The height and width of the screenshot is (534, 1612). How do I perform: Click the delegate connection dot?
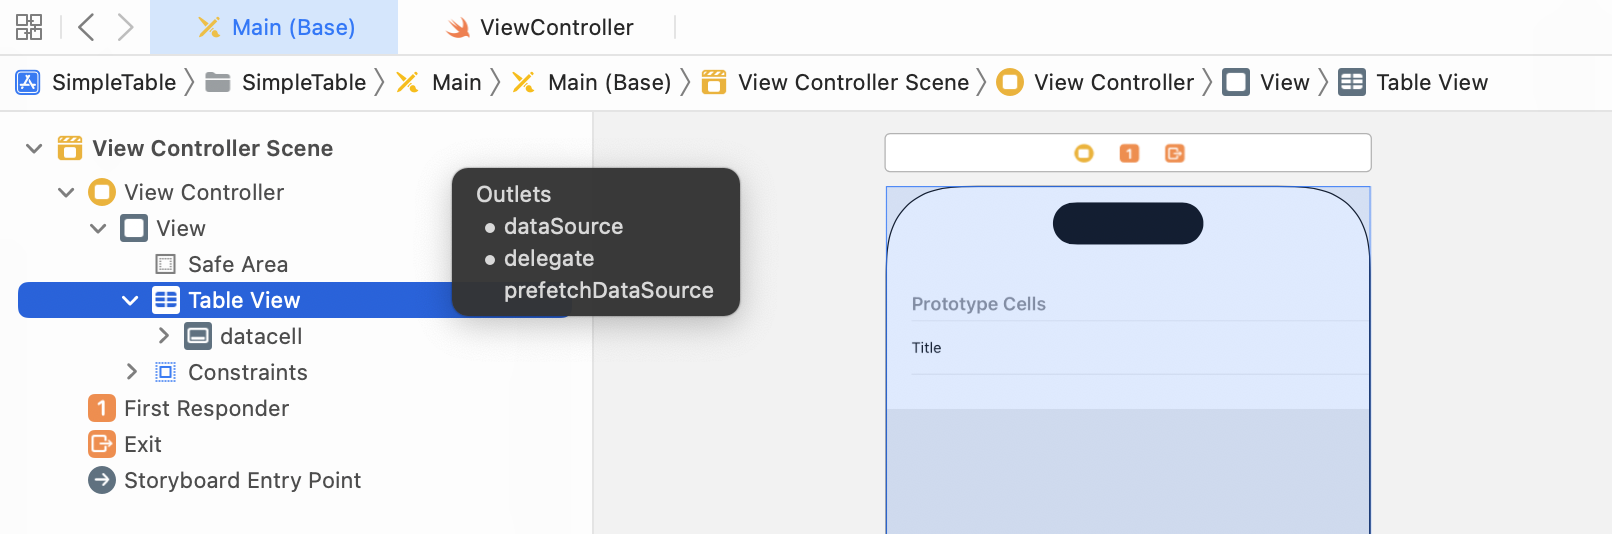490,260
